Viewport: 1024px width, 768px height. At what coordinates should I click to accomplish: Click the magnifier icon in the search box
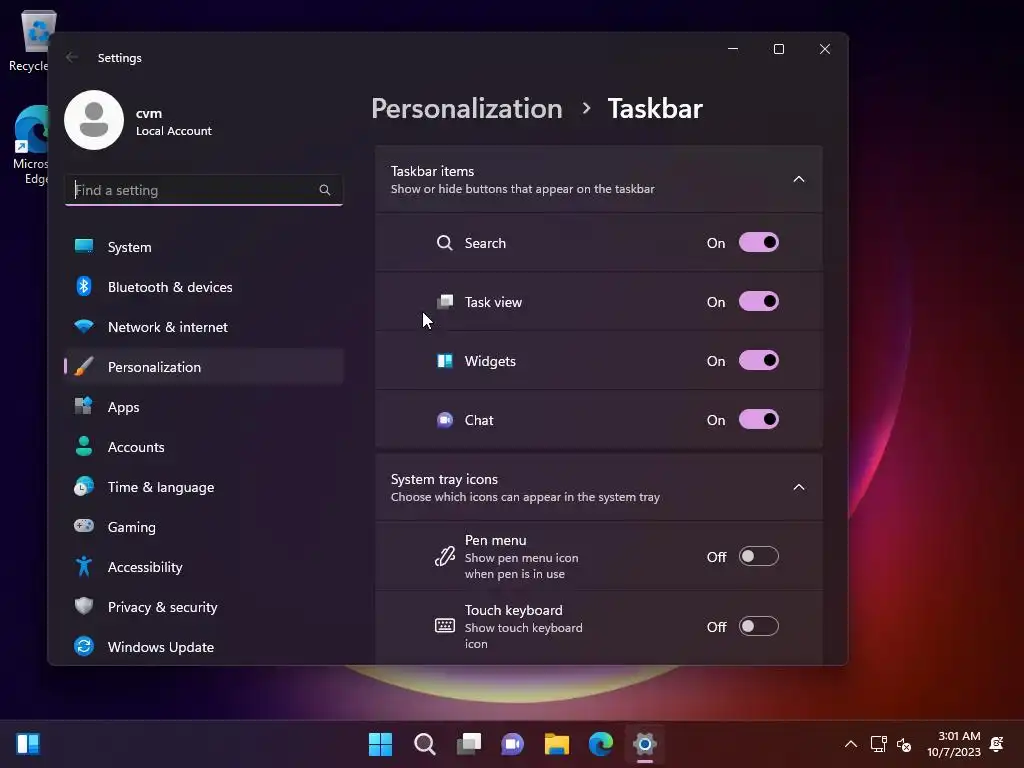pyautogui.click(x=325, y=190)
